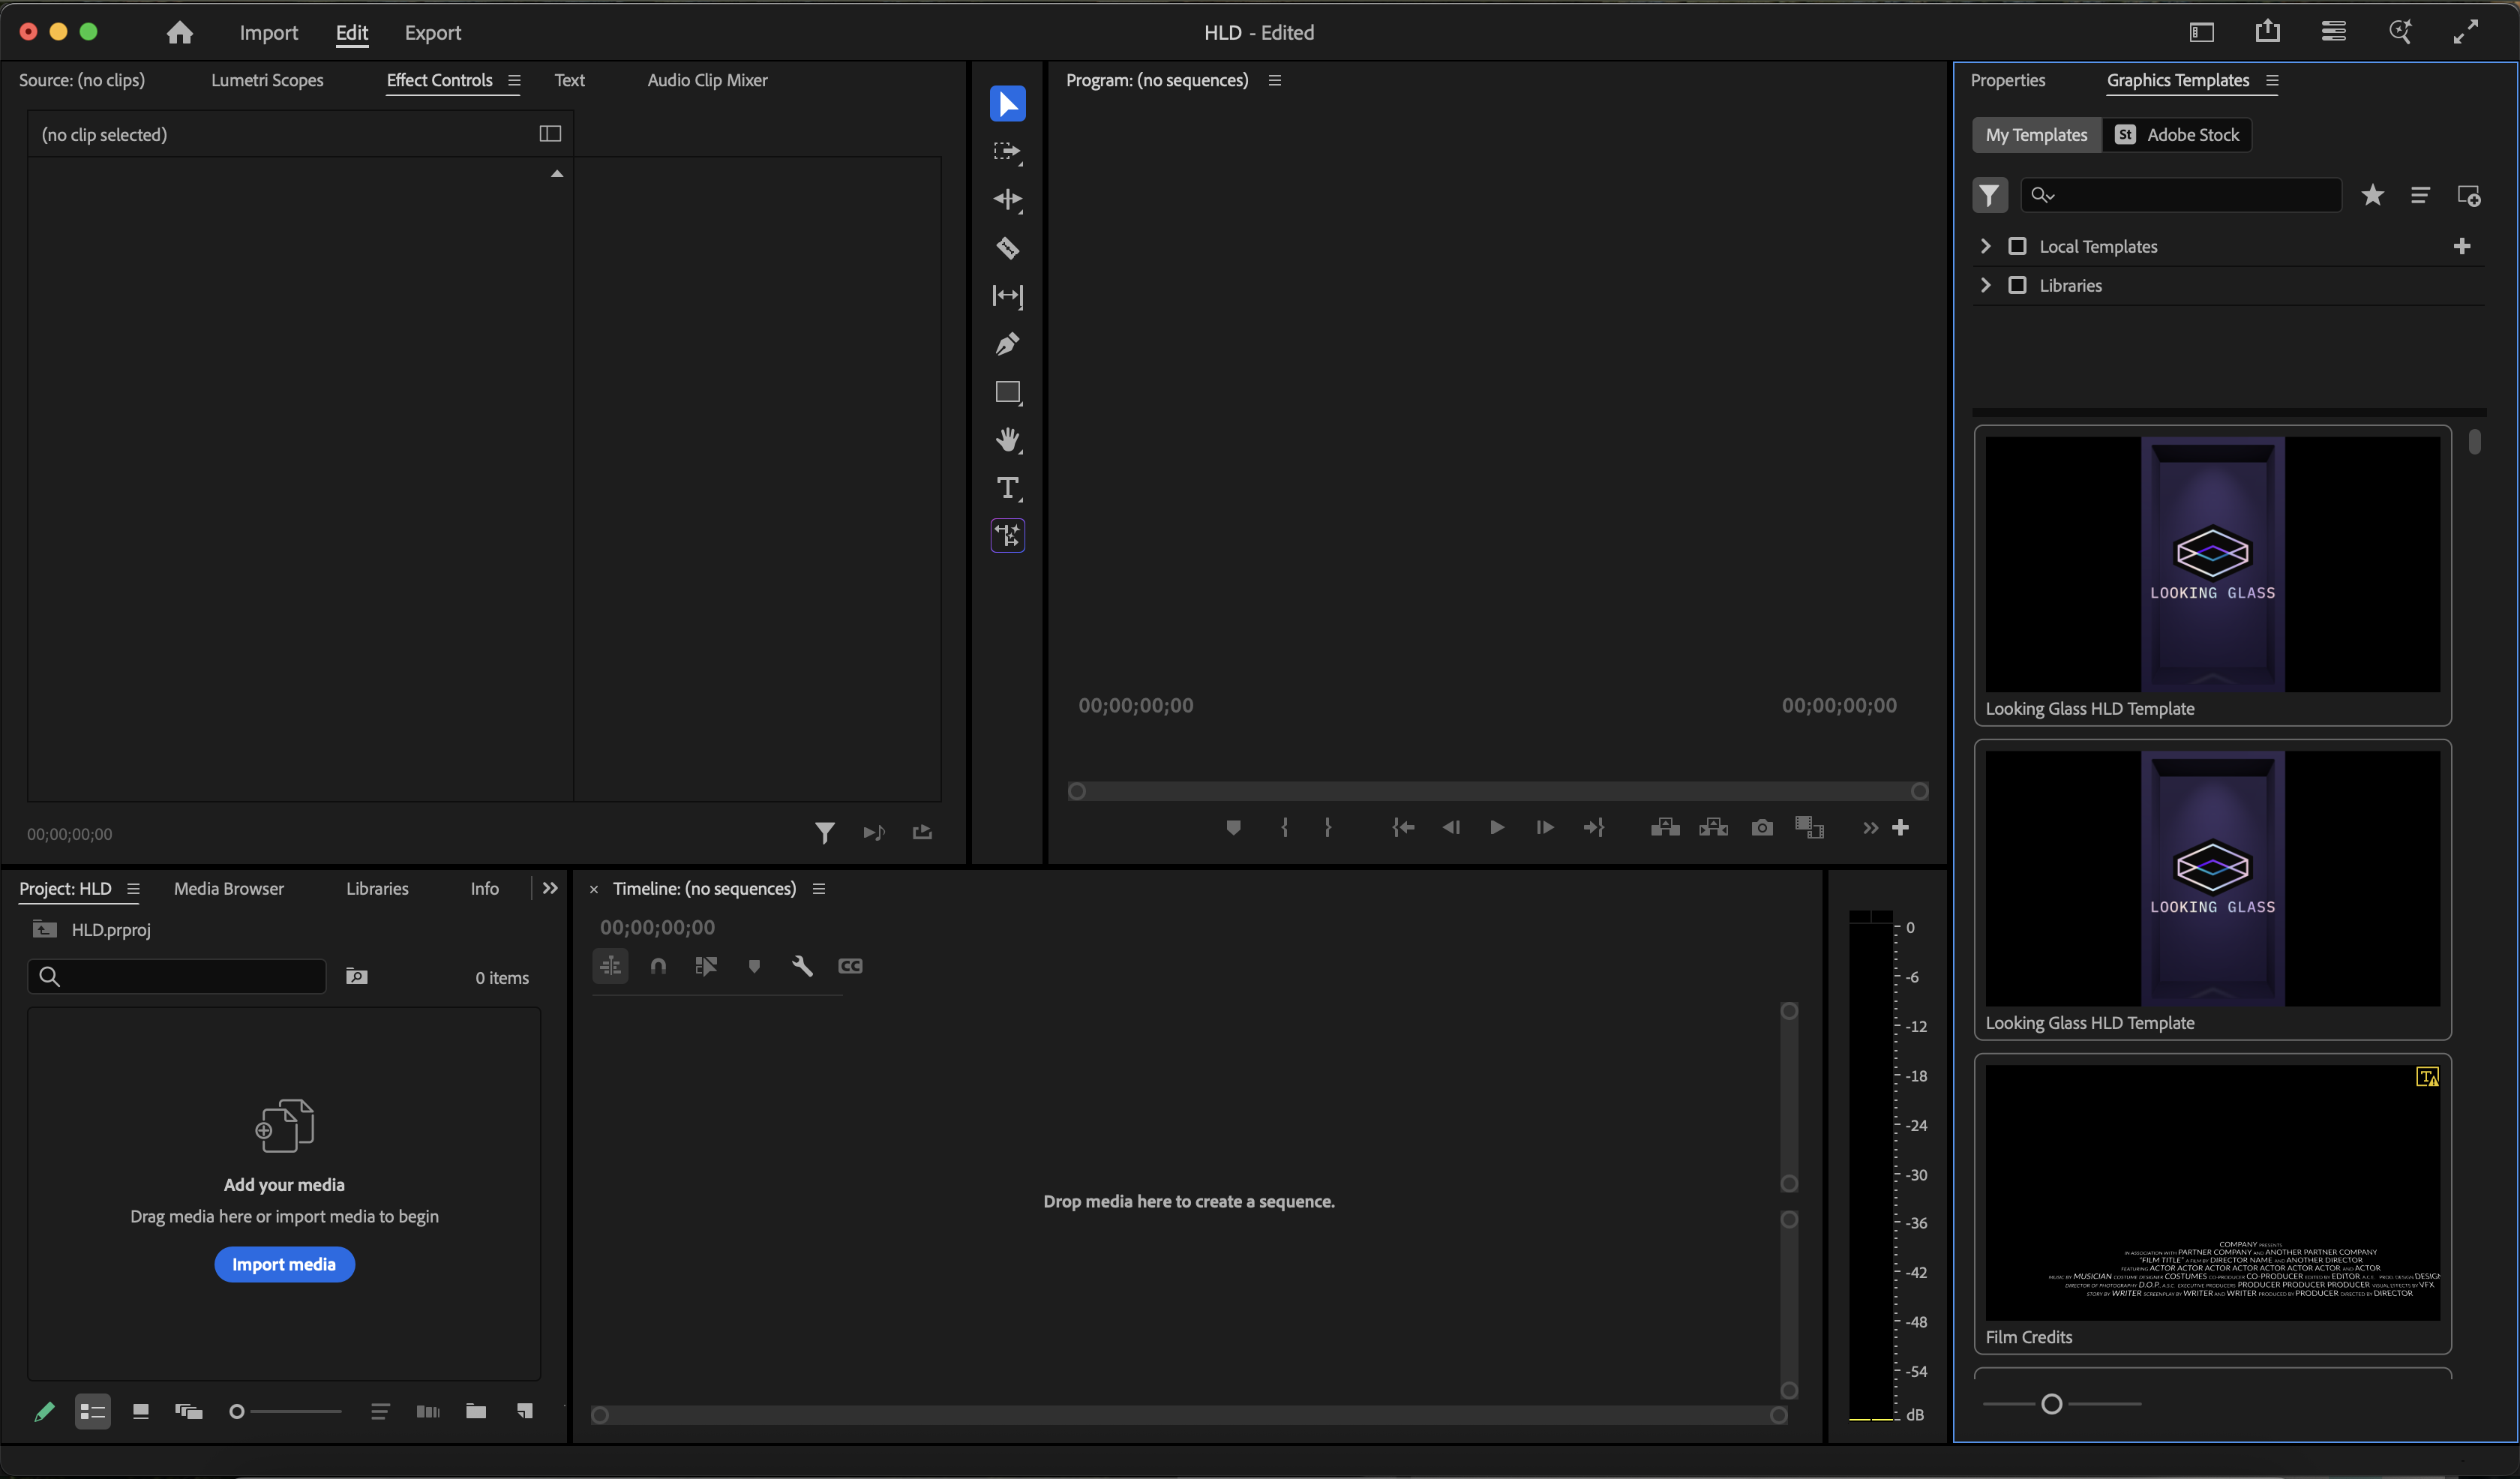This screenshot has width=2520, height=1479.
Task: Adjust the template thumbnail size slider
Action: pyautogui.click(x=2051, y=1404)
